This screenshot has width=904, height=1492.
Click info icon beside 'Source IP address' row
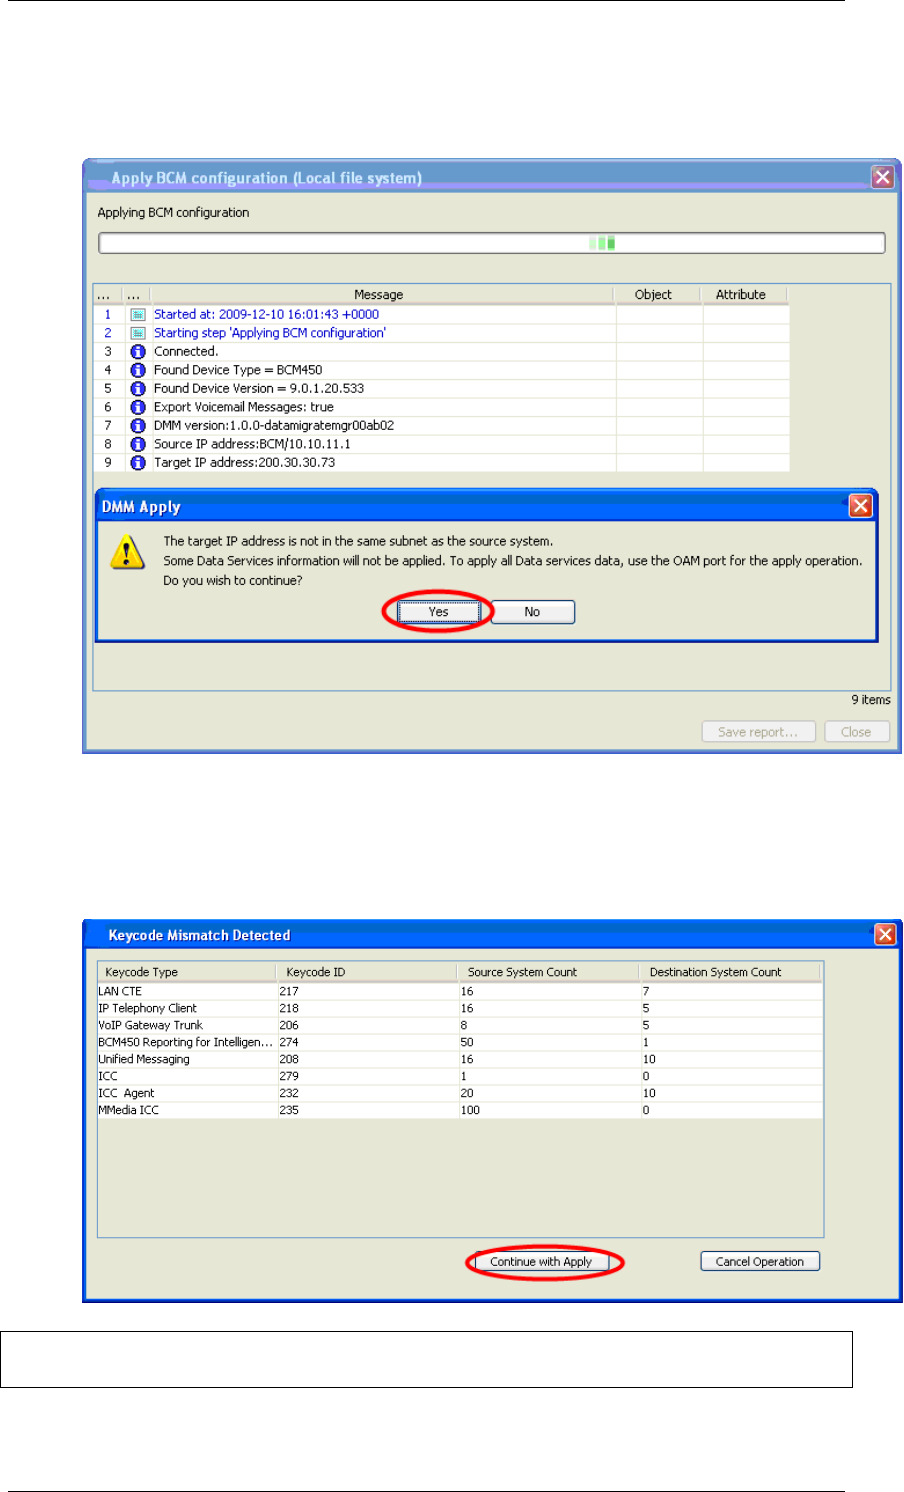click(138, 444)
